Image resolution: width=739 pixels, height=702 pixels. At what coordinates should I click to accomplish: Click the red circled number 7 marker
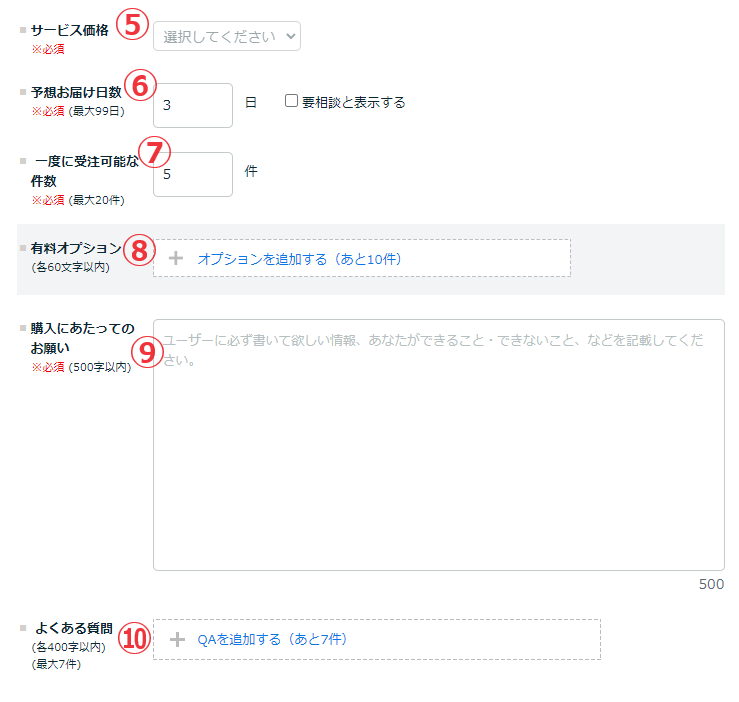coord(153,151)
